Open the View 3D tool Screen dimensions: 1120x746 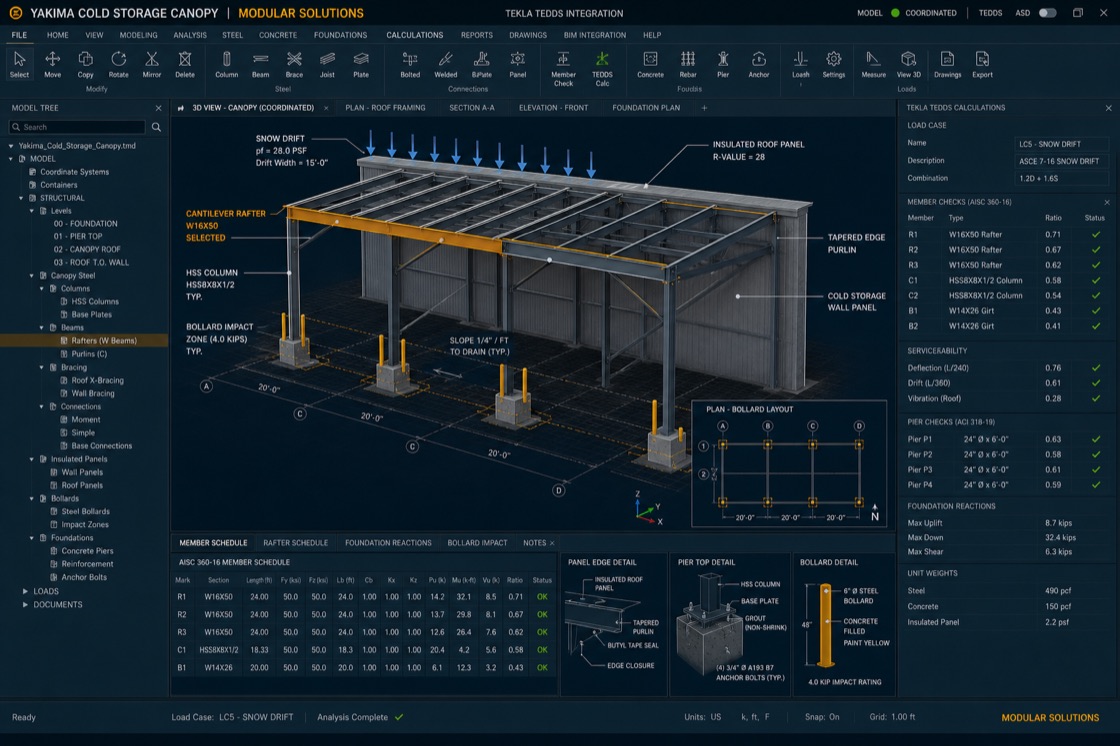coord(909,64)
